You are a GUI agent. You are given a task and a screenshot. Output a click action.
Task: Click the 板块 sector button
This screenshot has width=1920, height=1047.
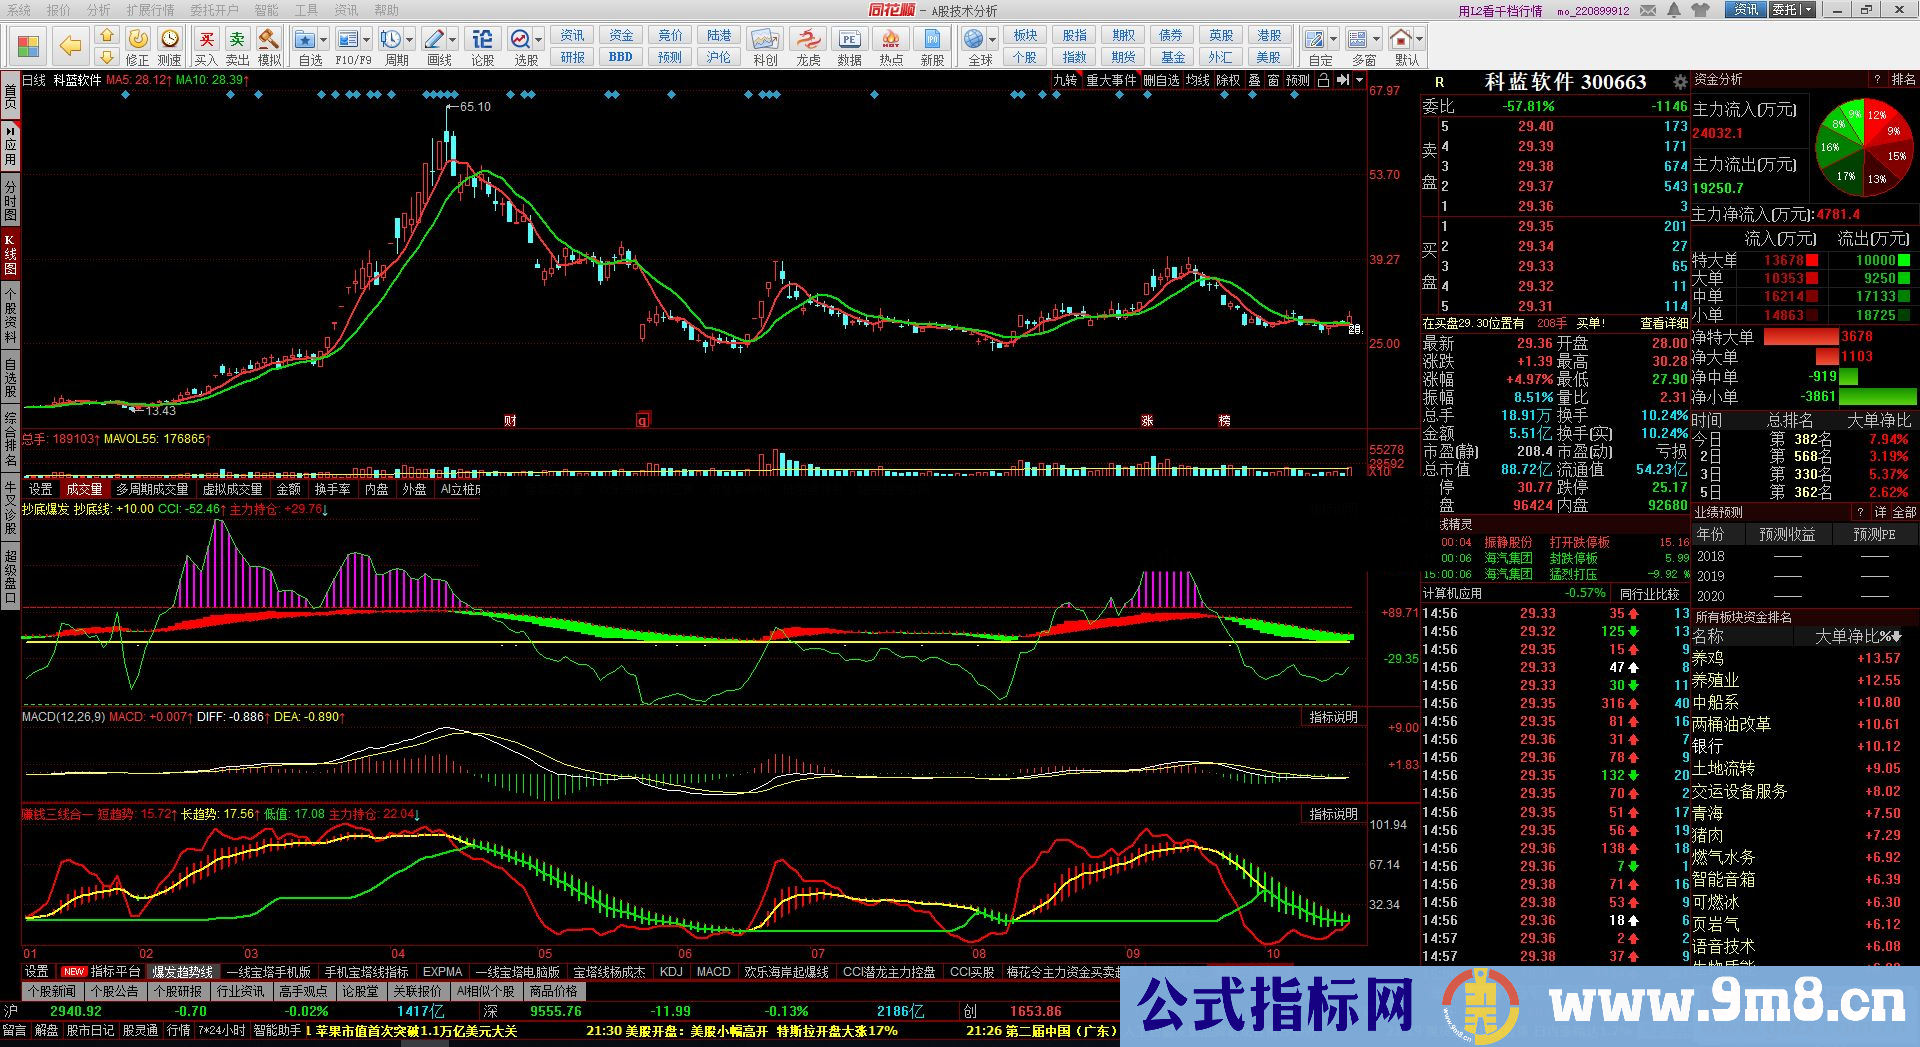(1025, 35)
